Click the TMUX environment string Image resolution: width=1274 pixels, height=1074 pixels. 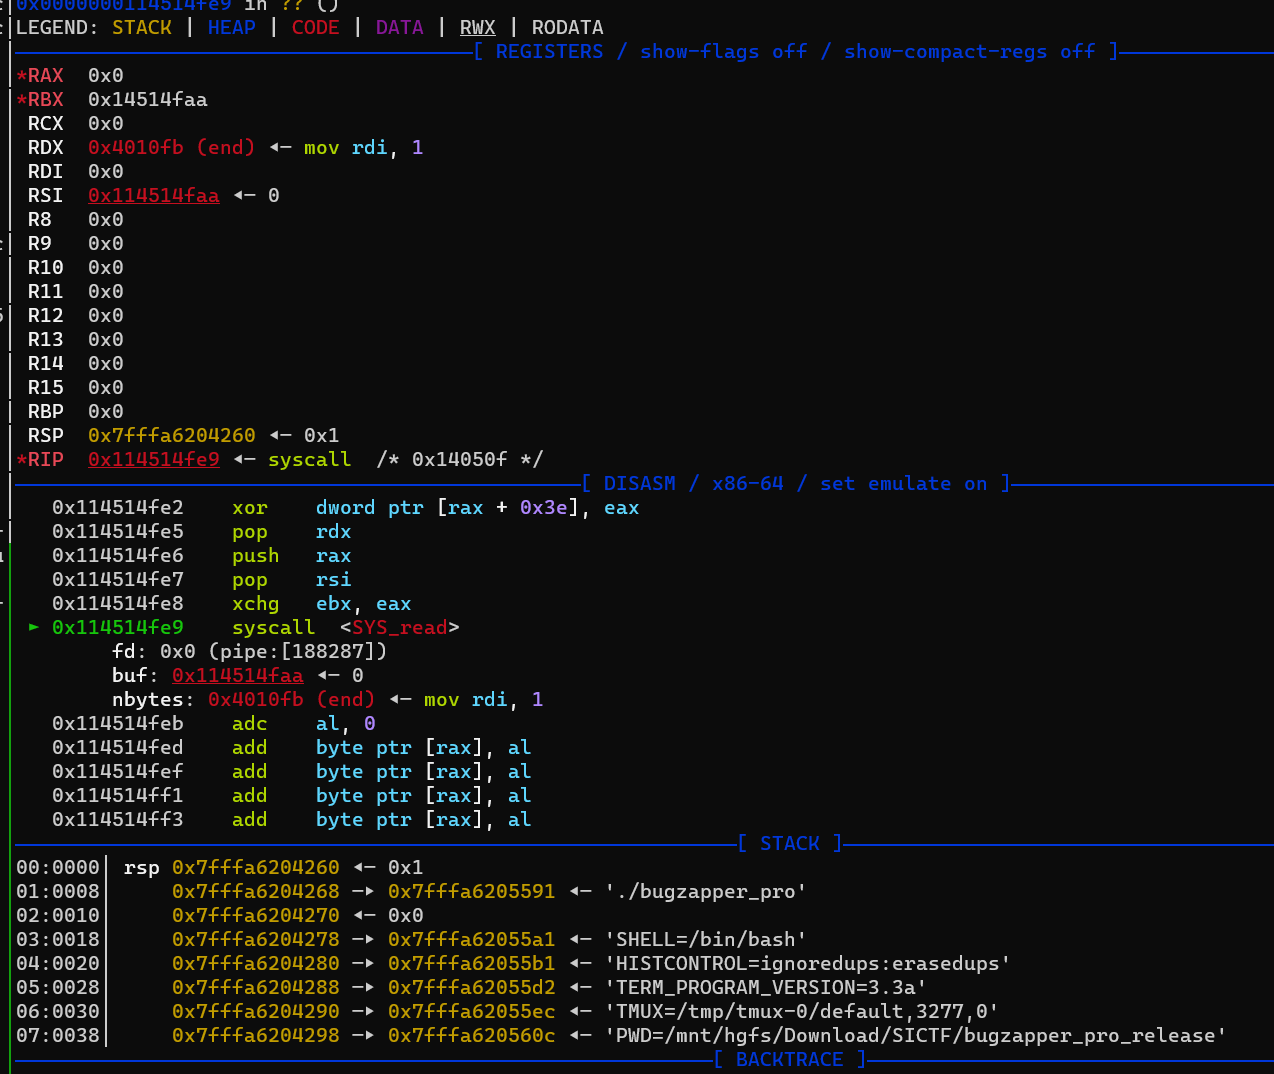pyautogui.click(x=802, y=1011)
